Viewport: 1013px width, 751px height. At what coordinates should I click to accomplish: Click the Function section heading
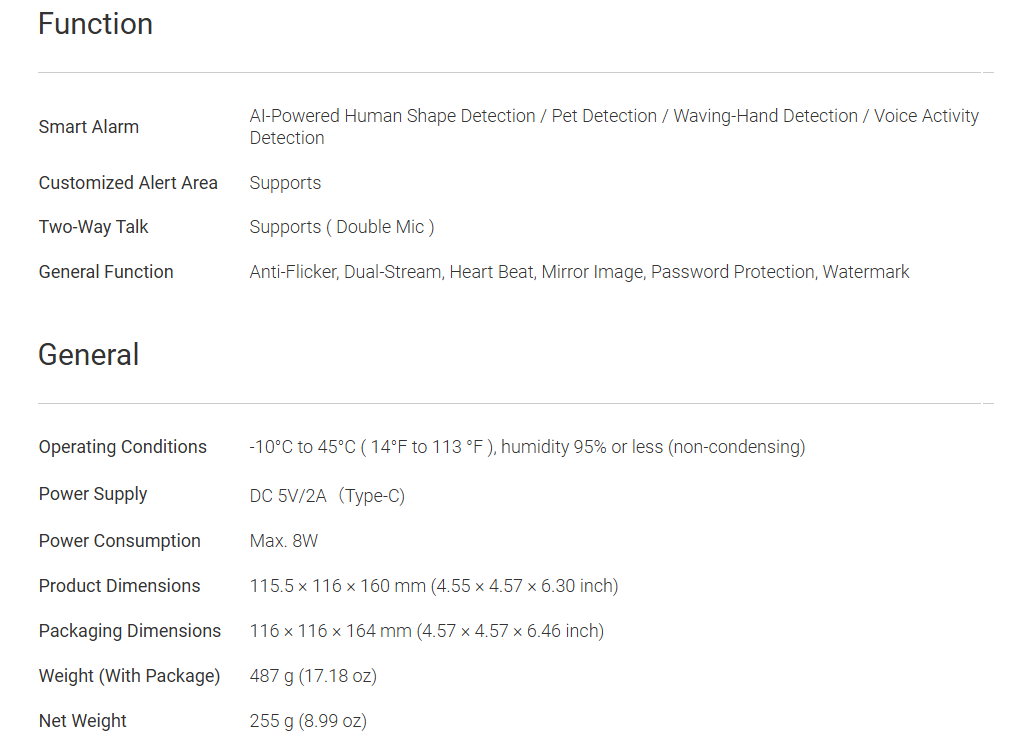tap(95, 24)
